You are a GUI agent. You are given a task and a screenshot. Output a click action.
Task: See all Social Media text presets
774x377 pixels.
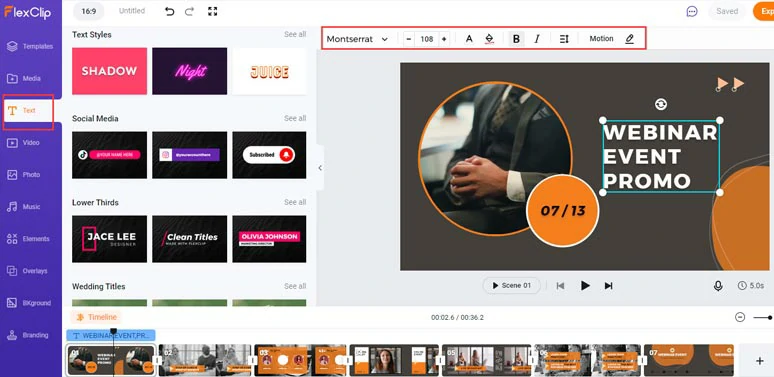point(295,118)
